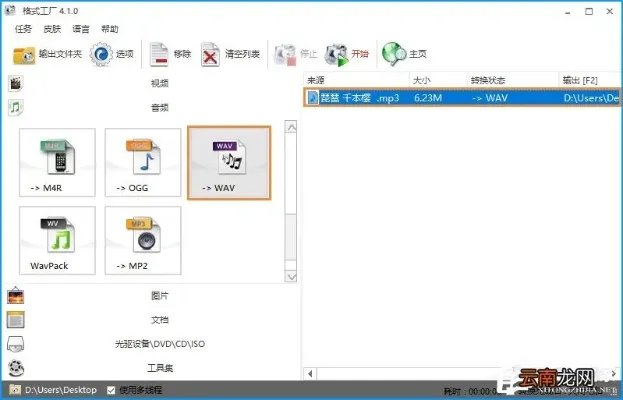Click the document icon beside 文档
Image resolution: width=623 pixels, height=400 pixels.
point(15,320)
